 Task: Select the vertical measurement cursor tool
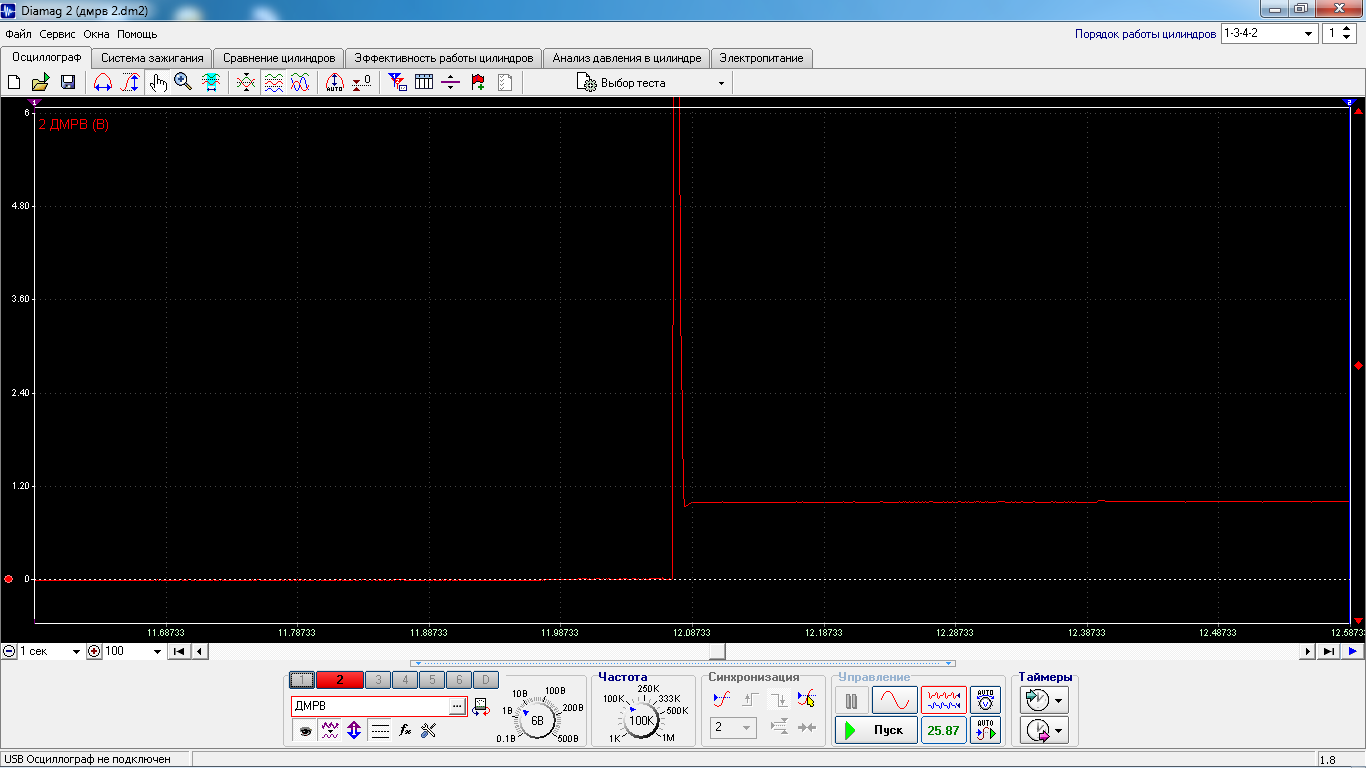pyautogui.click(x=130, y=83)
